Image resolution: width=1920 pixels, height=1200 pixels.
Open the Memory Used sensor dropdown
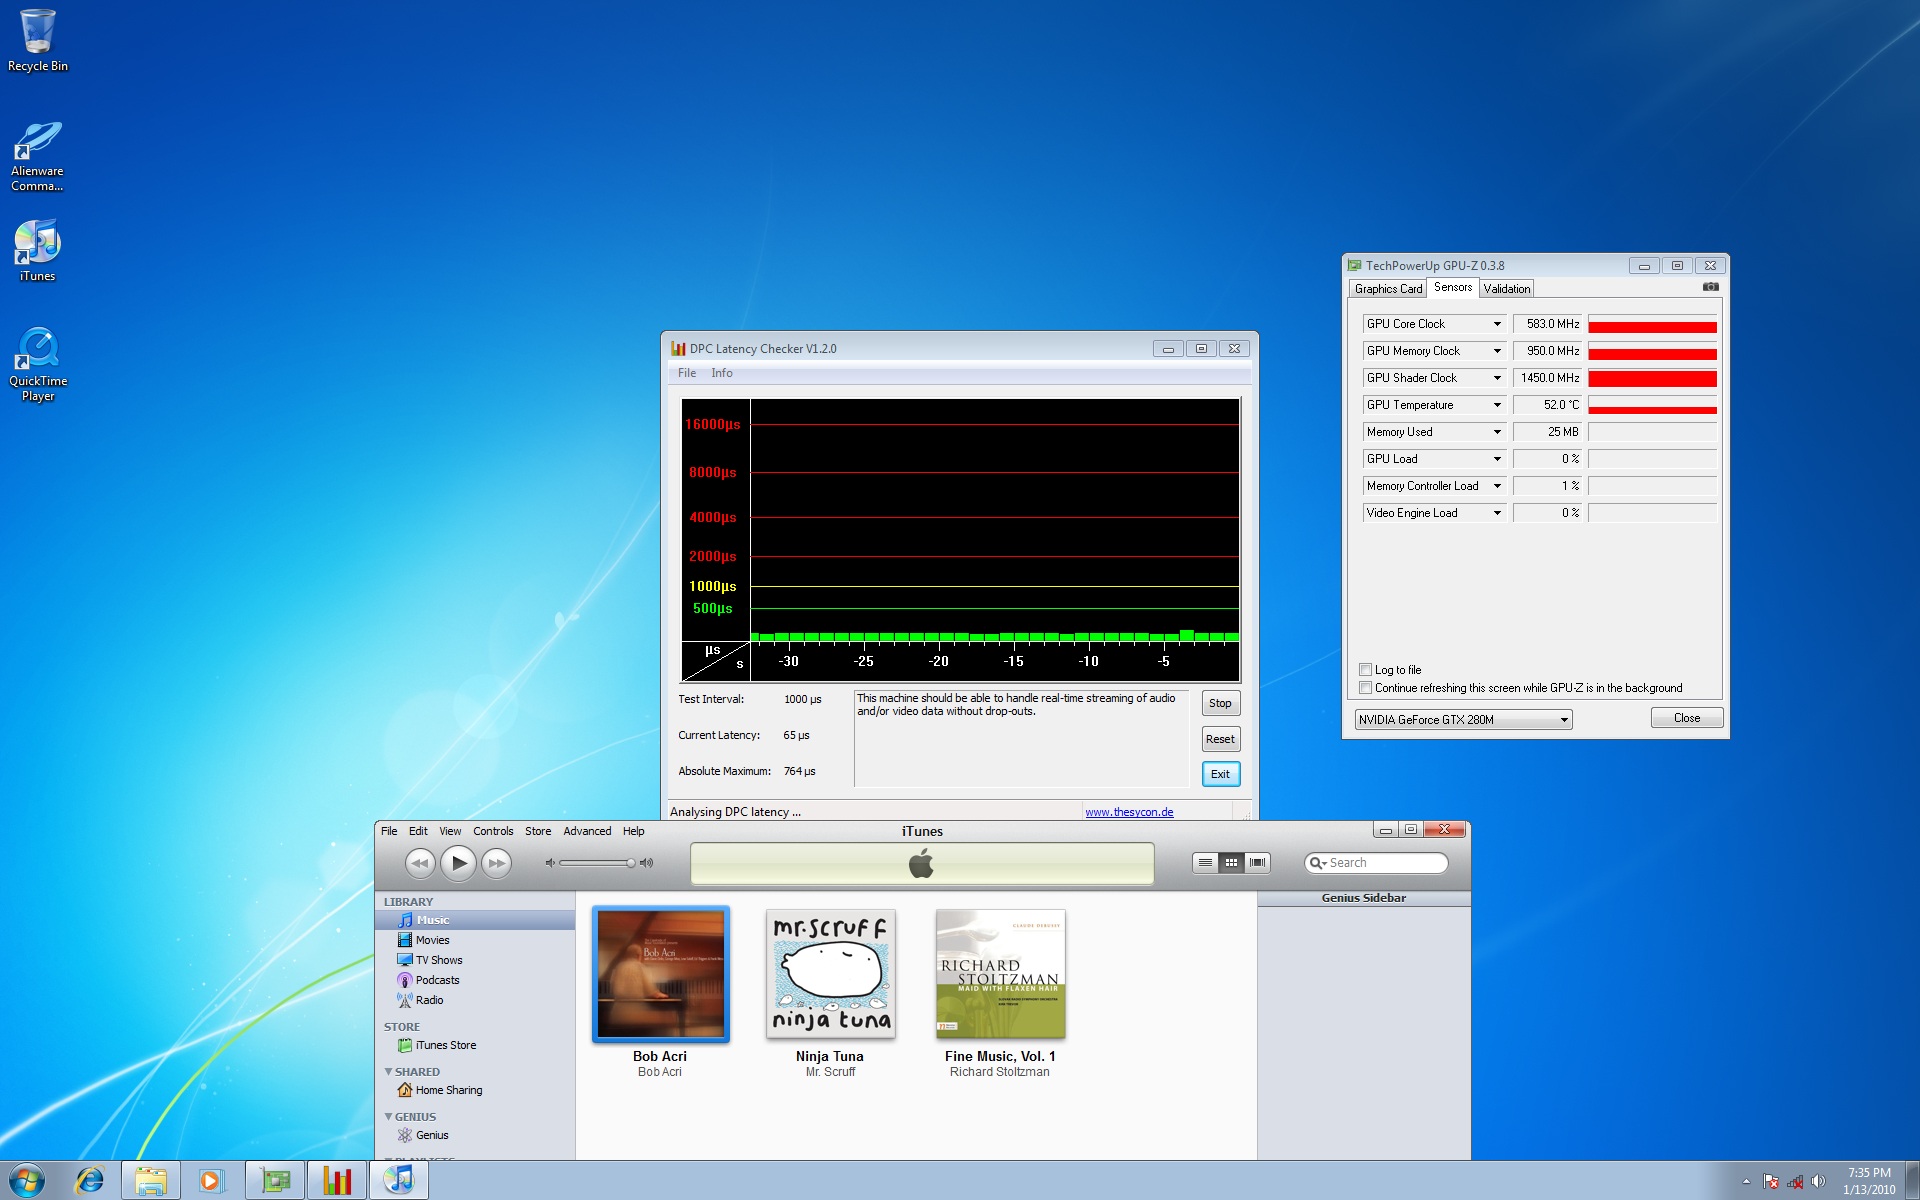coord(1497,432)
